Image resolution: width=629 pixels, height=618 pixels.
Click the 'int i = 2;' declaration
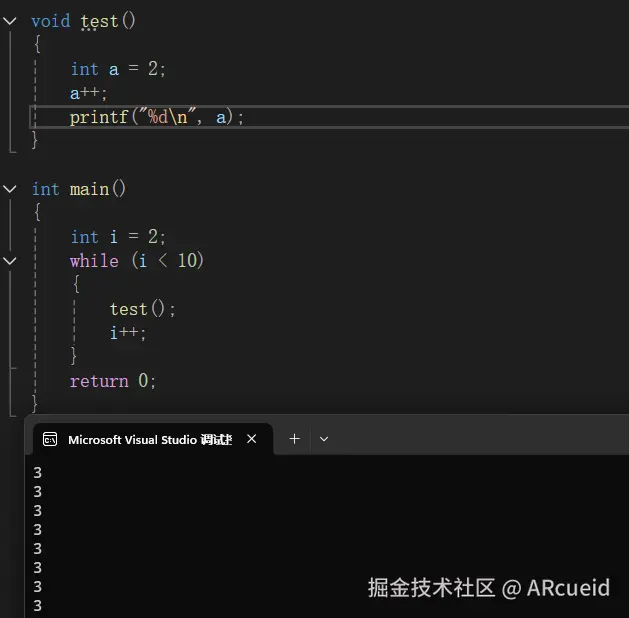[118, 237]
